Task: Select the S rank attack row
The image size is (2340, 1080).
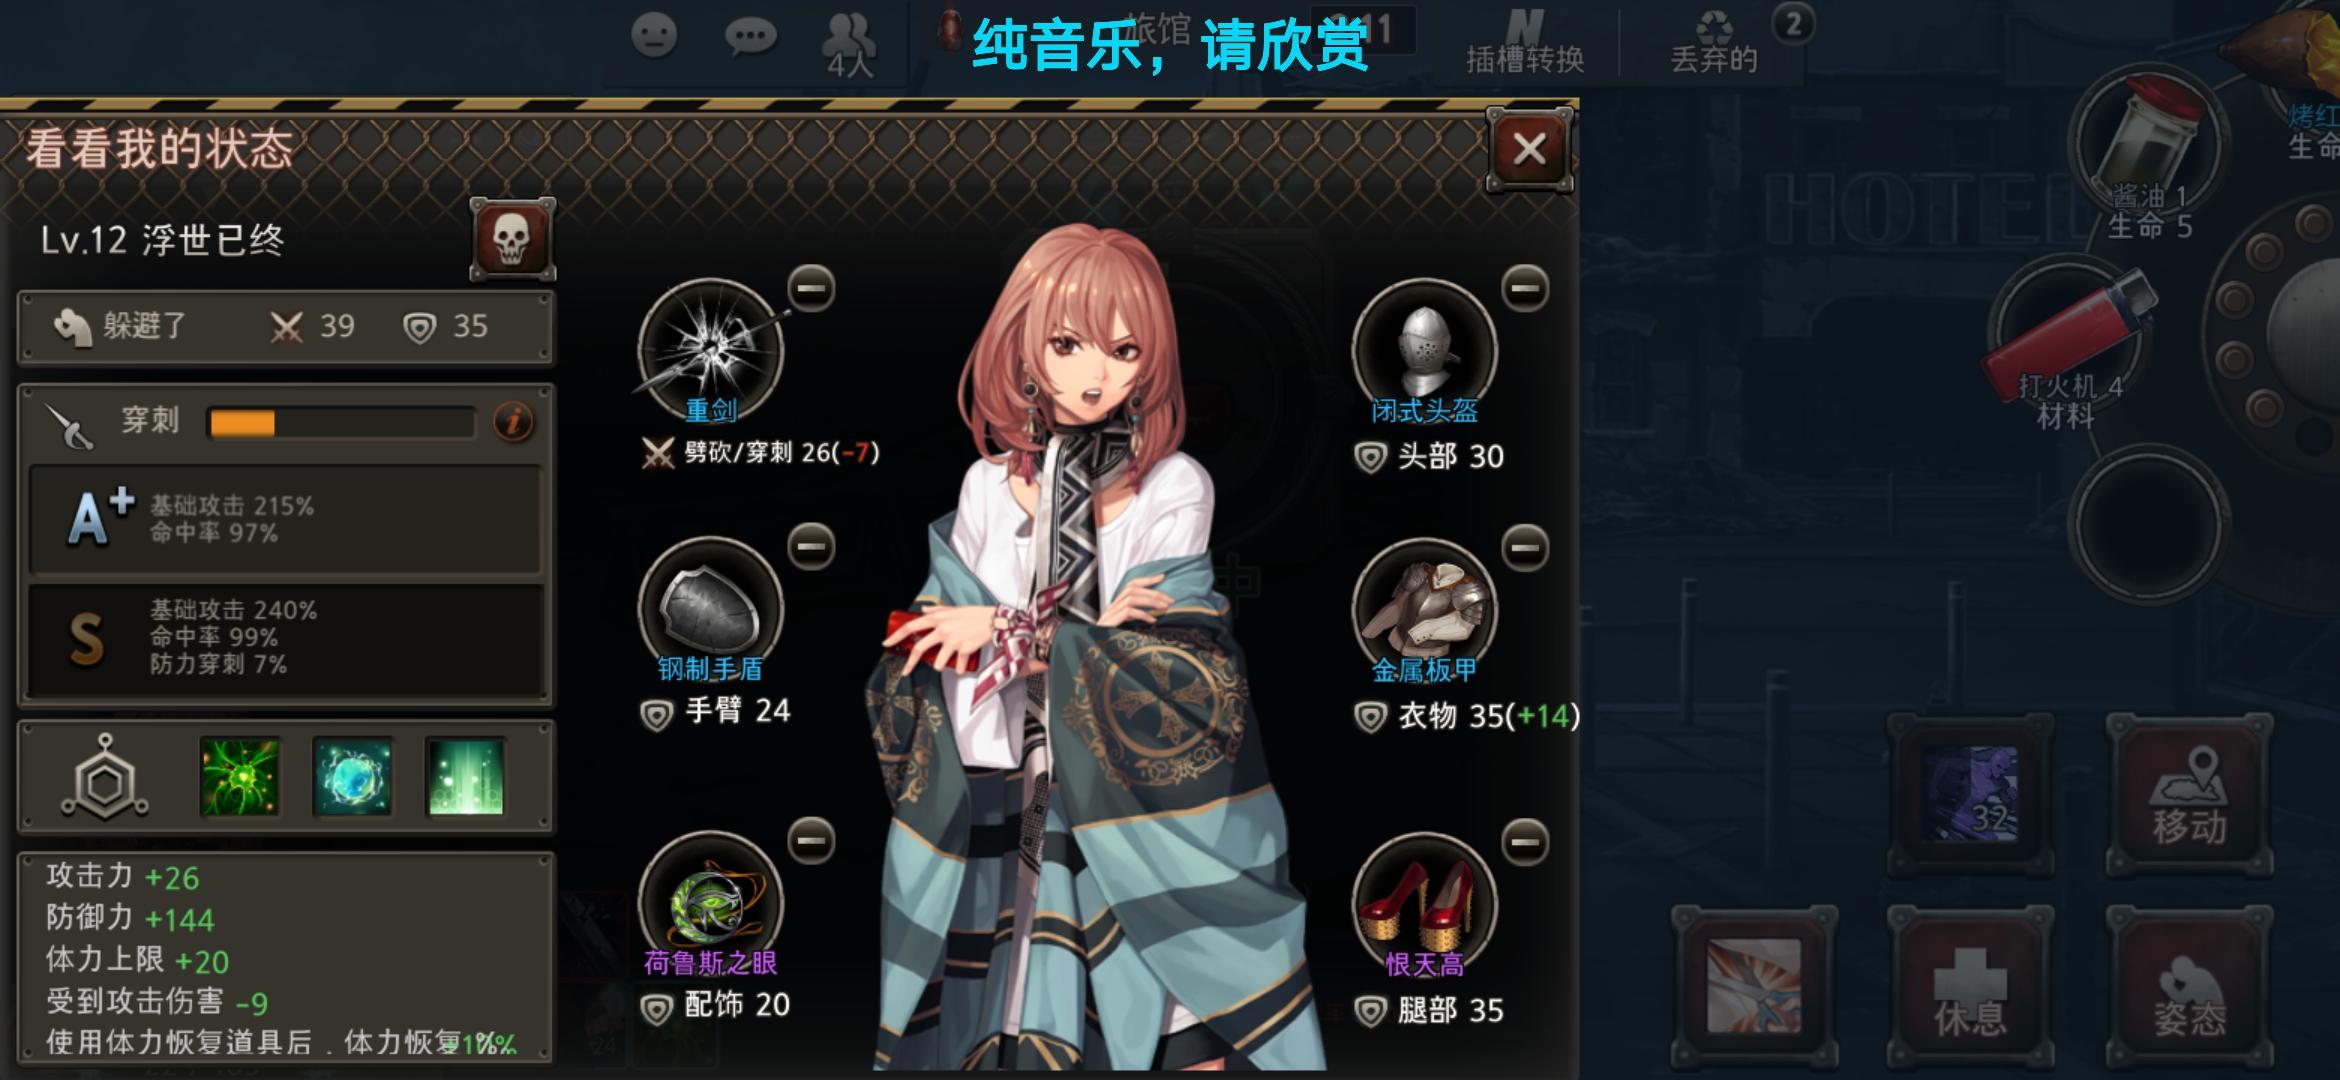Action: pos(286,639)
